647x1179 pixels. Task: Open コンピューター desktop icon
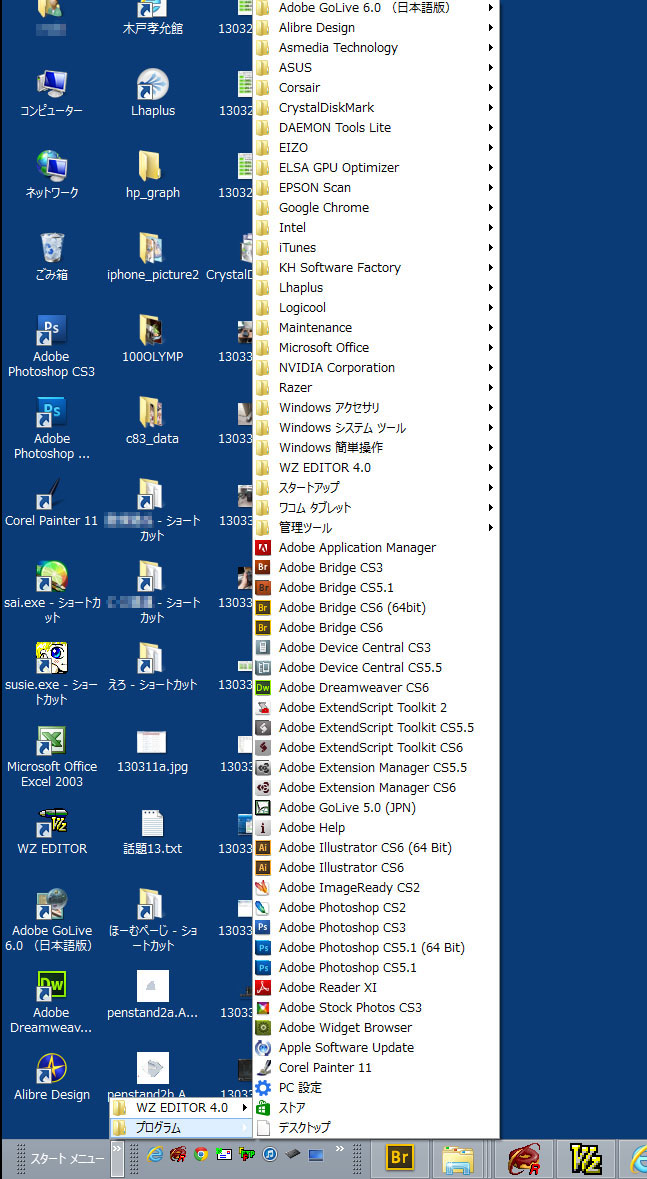point(51,92)
